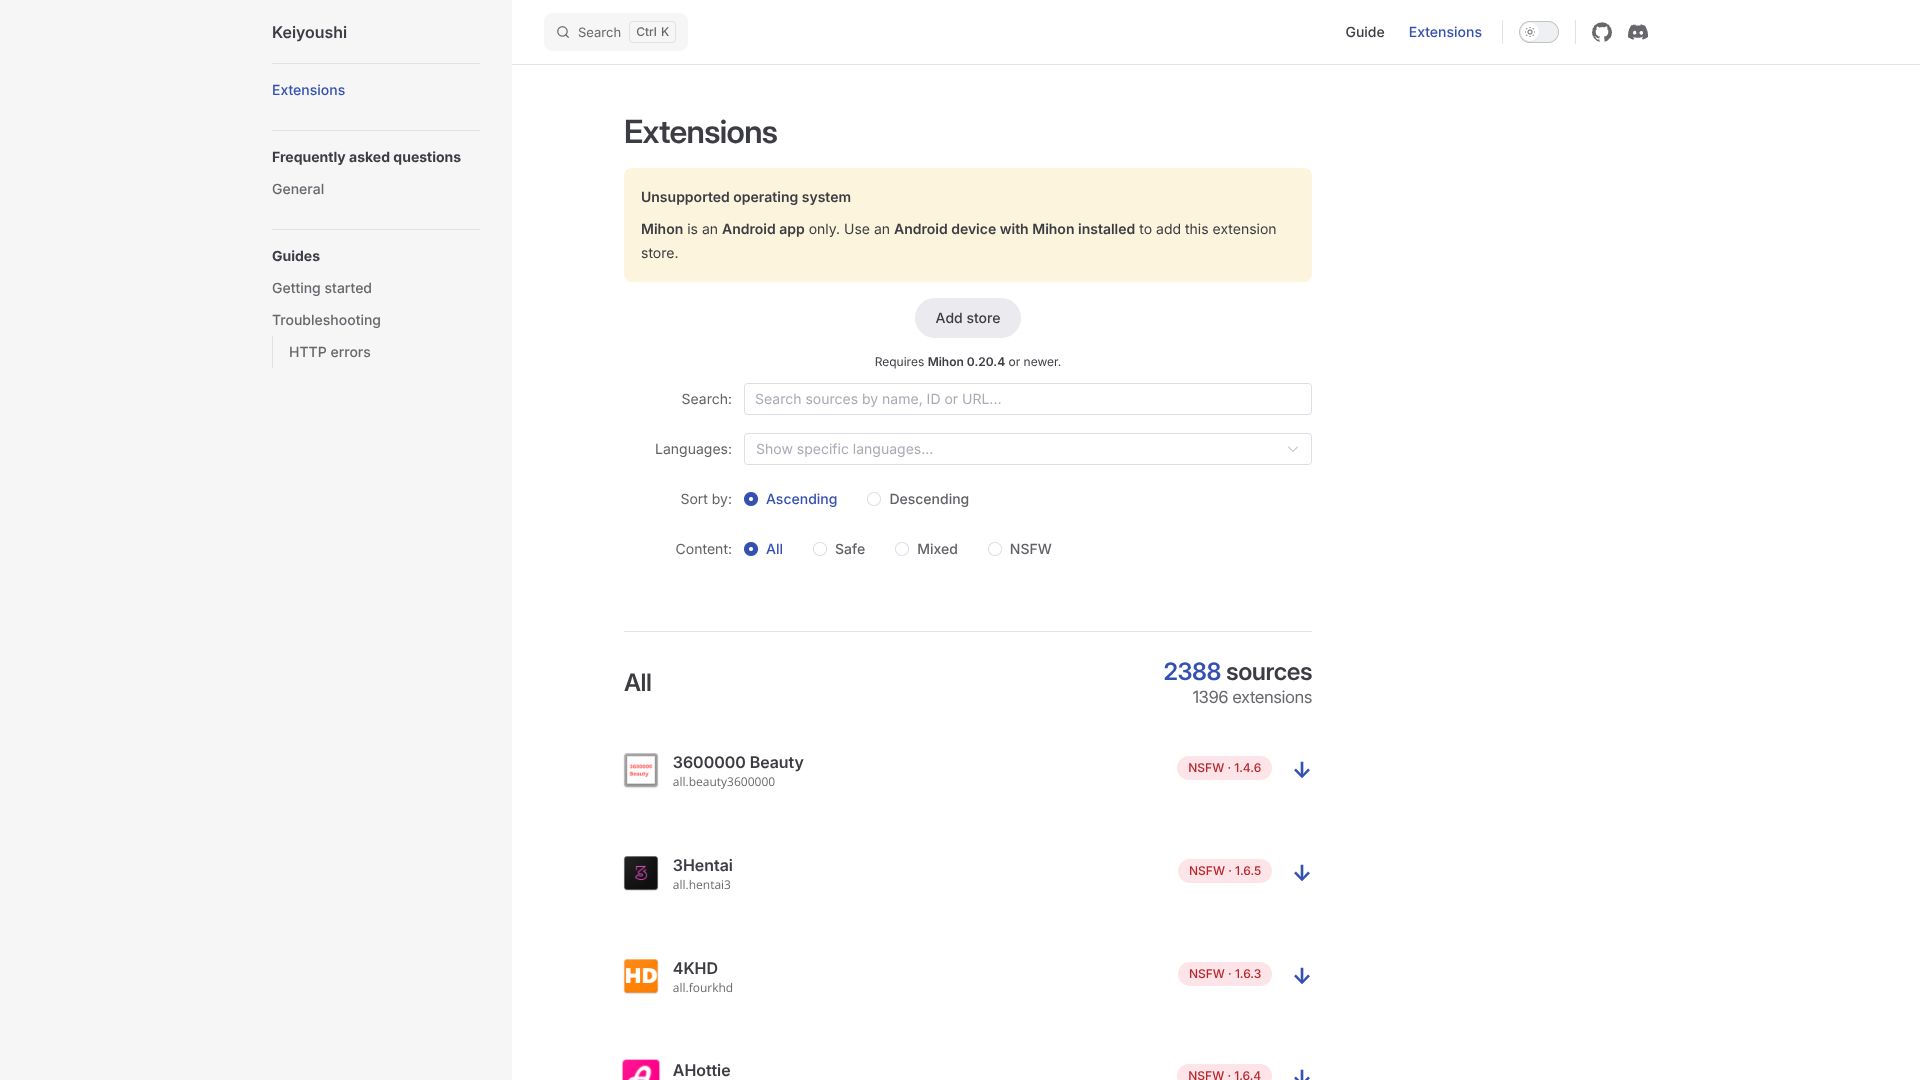Click the AHottie extension name
This screenshot has height=1080, width=1920.
click(x=702, y=1070)
